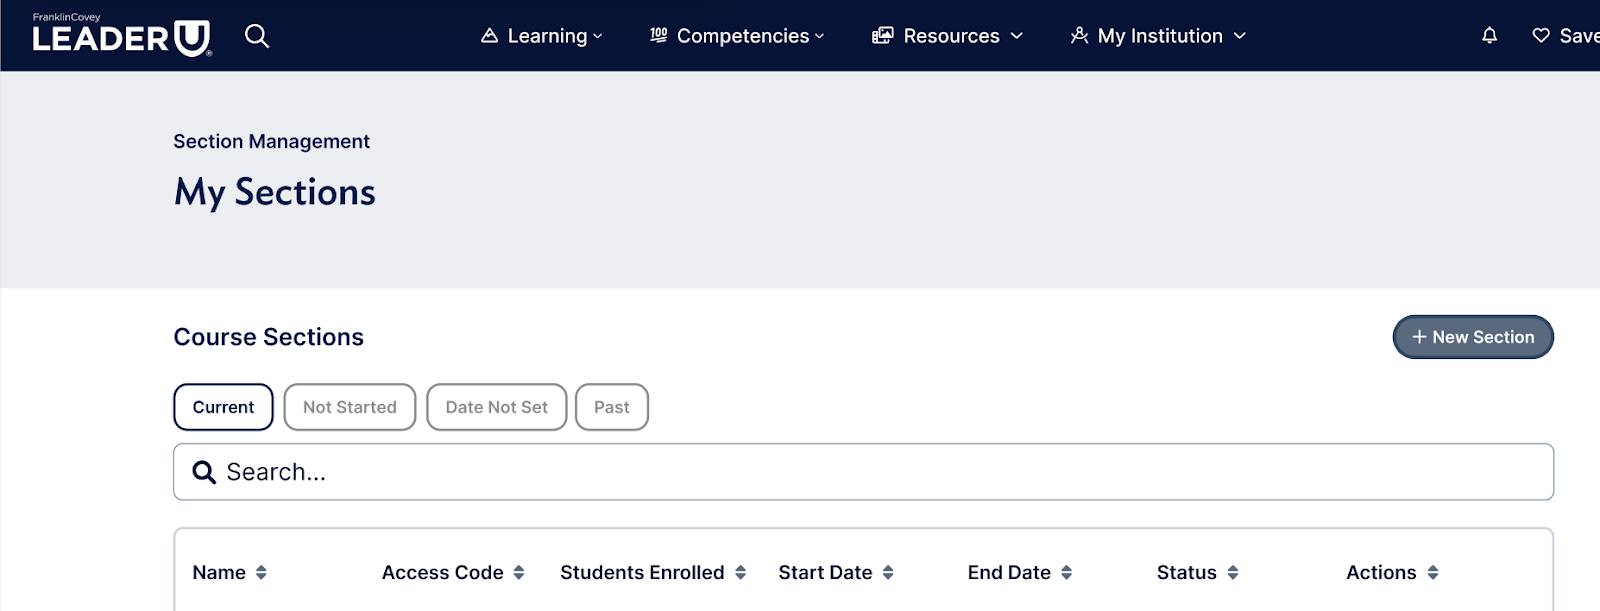1600x611 pixels.
Task: Sort by Start Date arrows
Action: click(x=888, y=573)
